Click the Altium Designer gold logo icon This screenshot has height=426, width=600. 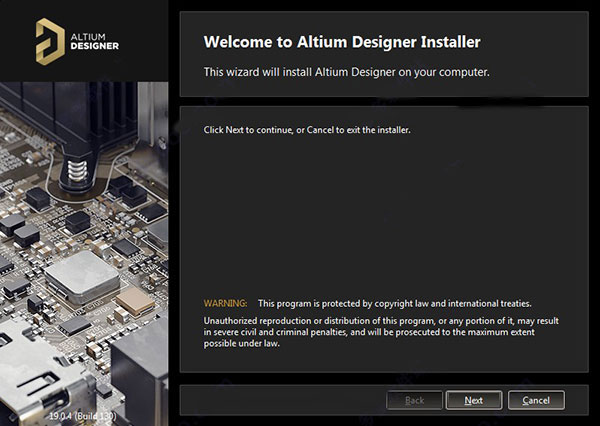click(x=50, y=41)
